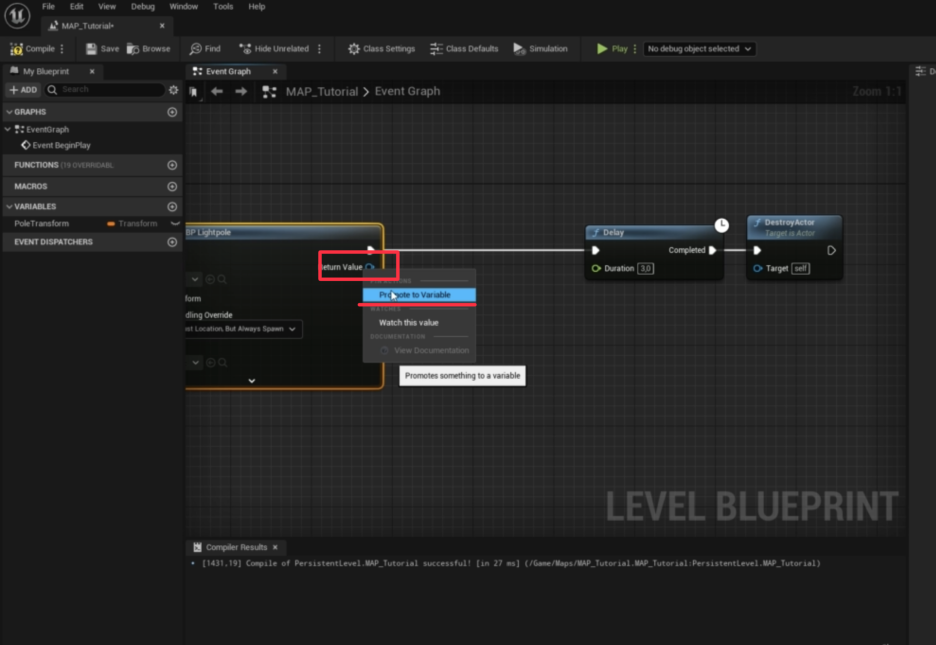Image resolution: width=936 pixels, height=645 pixels.
Task: Edit the Delay Duration value field
Action: tap(645, 269)
